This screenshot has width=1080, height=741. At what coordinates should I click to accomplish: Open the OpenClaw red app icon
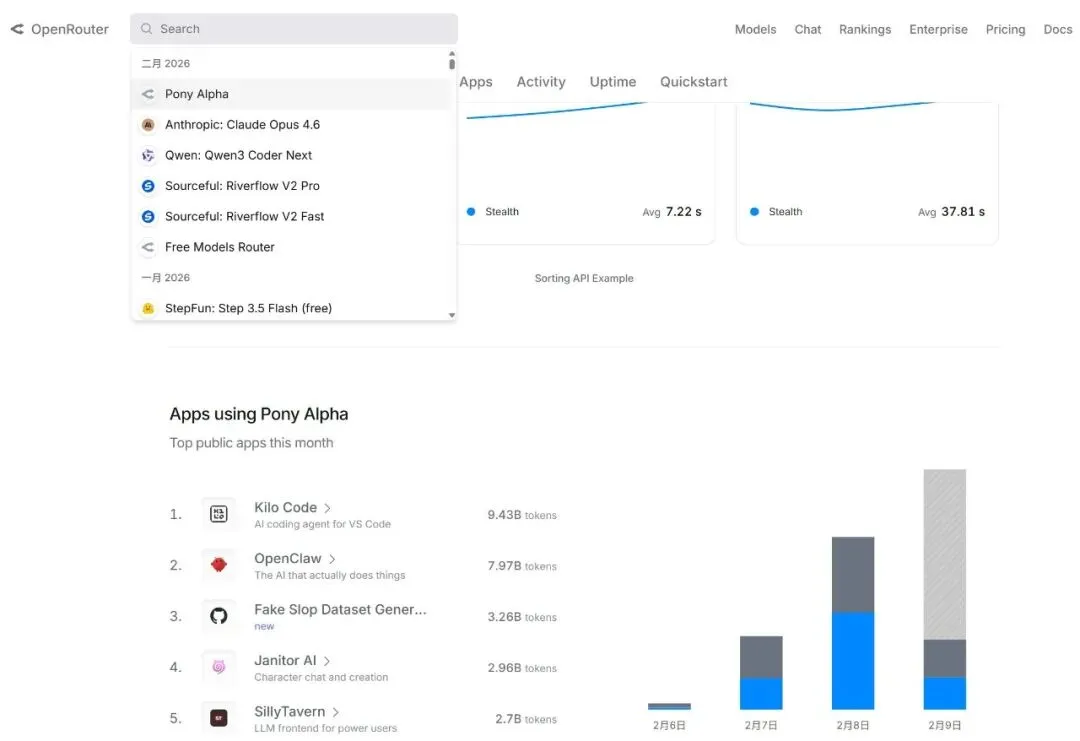pyautogui.click(x=218, y=565)
